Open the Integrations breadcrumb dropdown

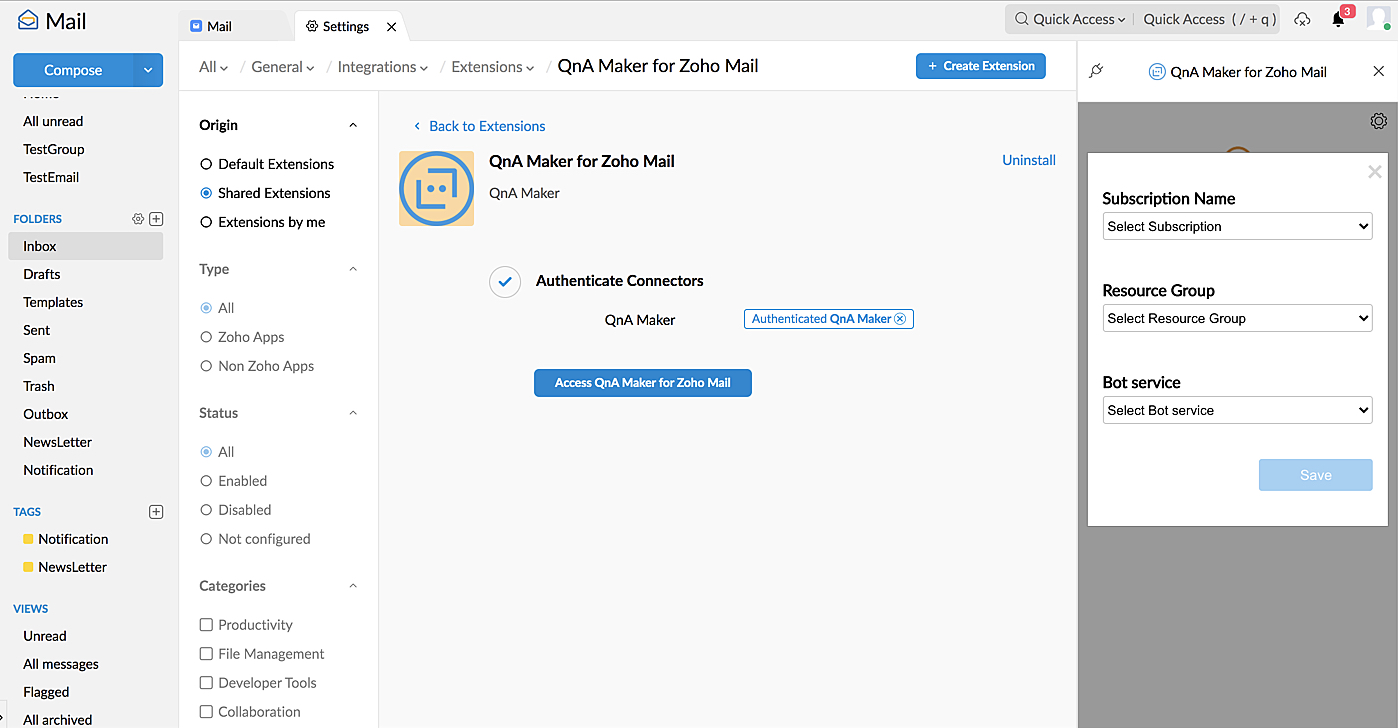point(383,67)
